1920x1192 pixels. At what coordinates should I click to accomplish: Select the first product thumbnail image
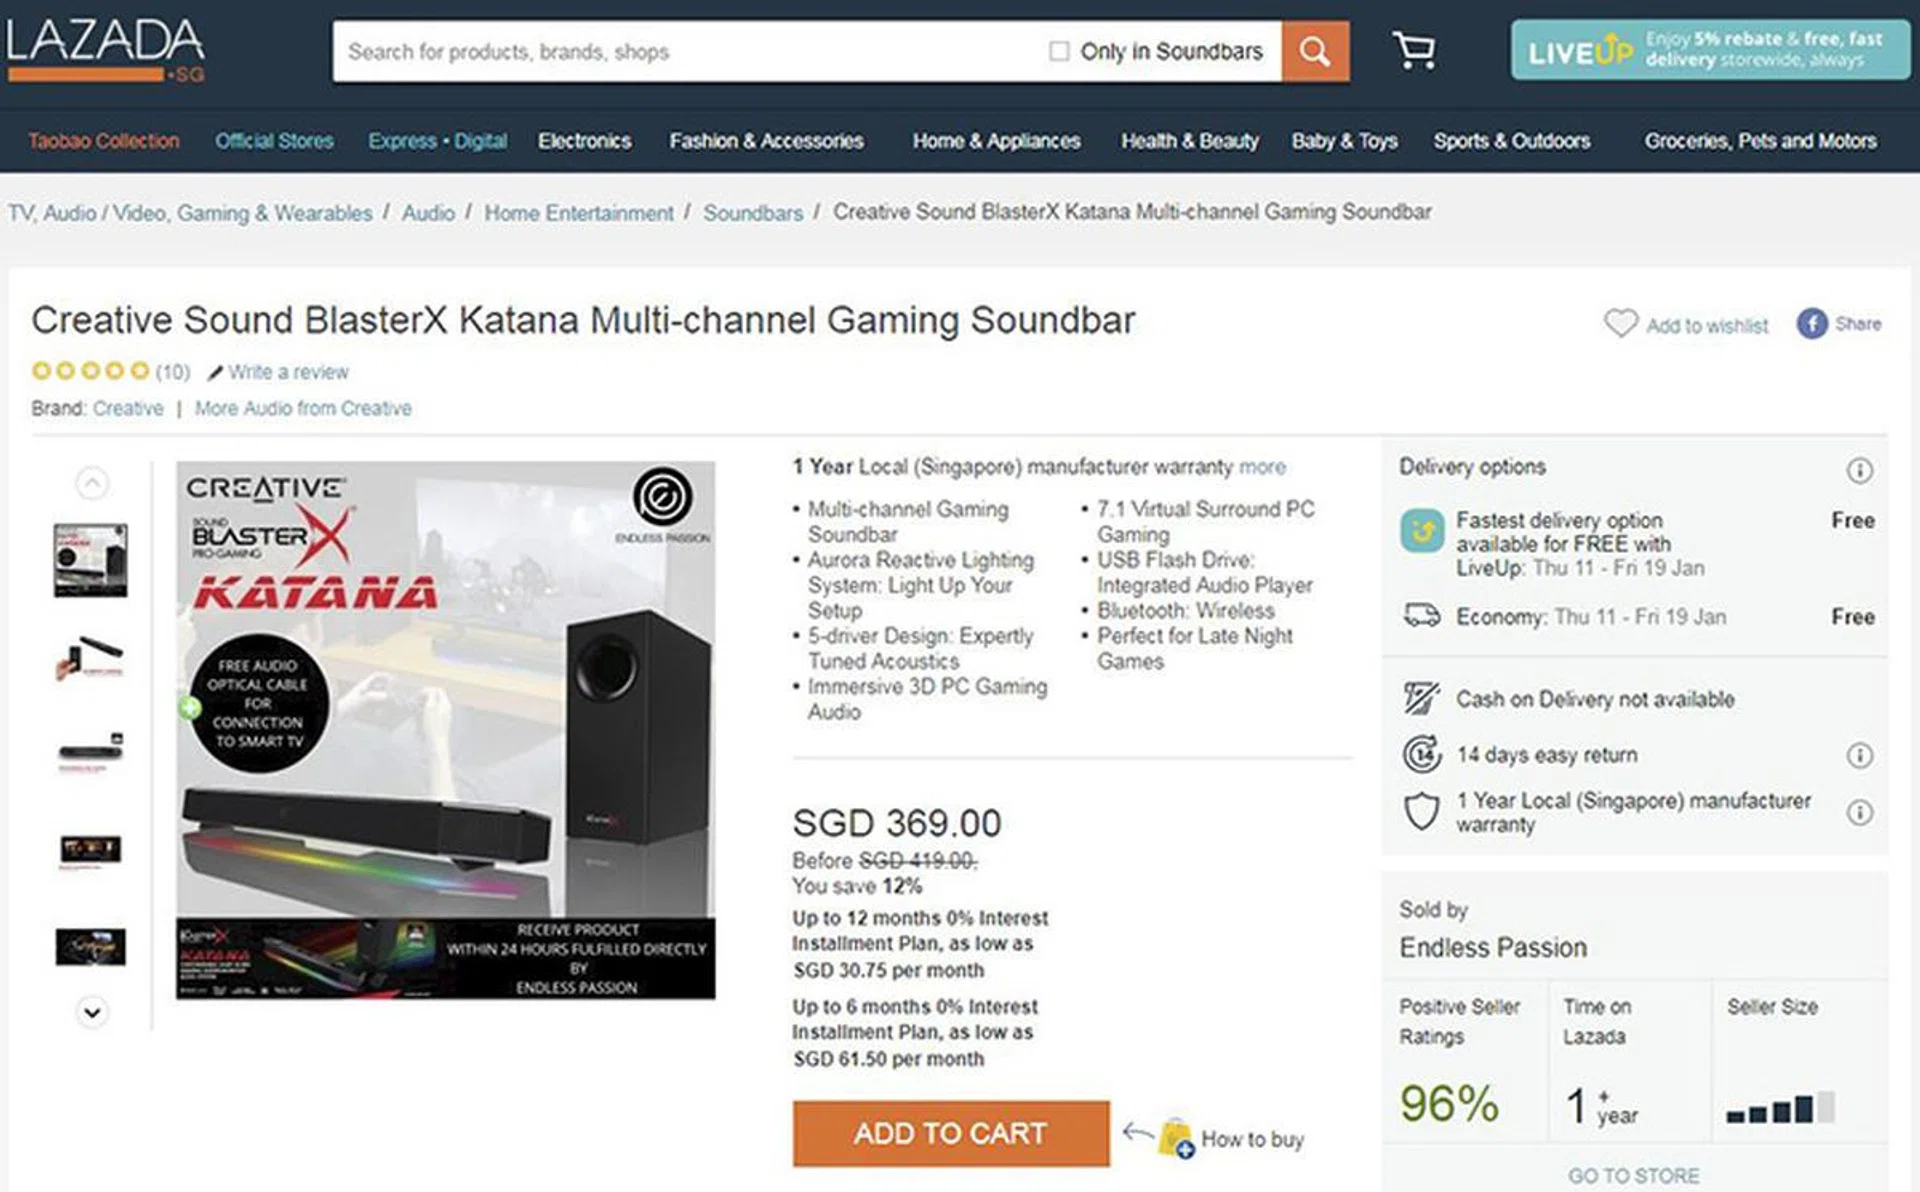click(x=91, y=560)
